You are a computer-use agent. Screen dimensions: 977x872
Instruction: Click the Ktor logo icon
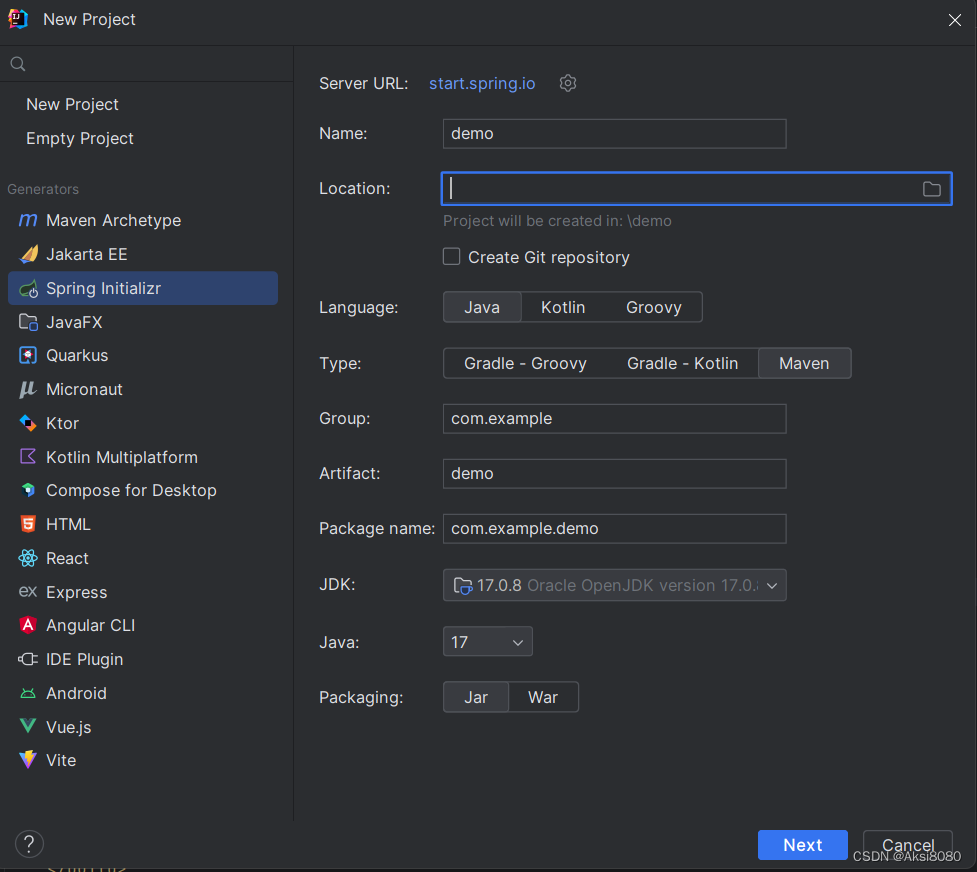click(28, 423)
